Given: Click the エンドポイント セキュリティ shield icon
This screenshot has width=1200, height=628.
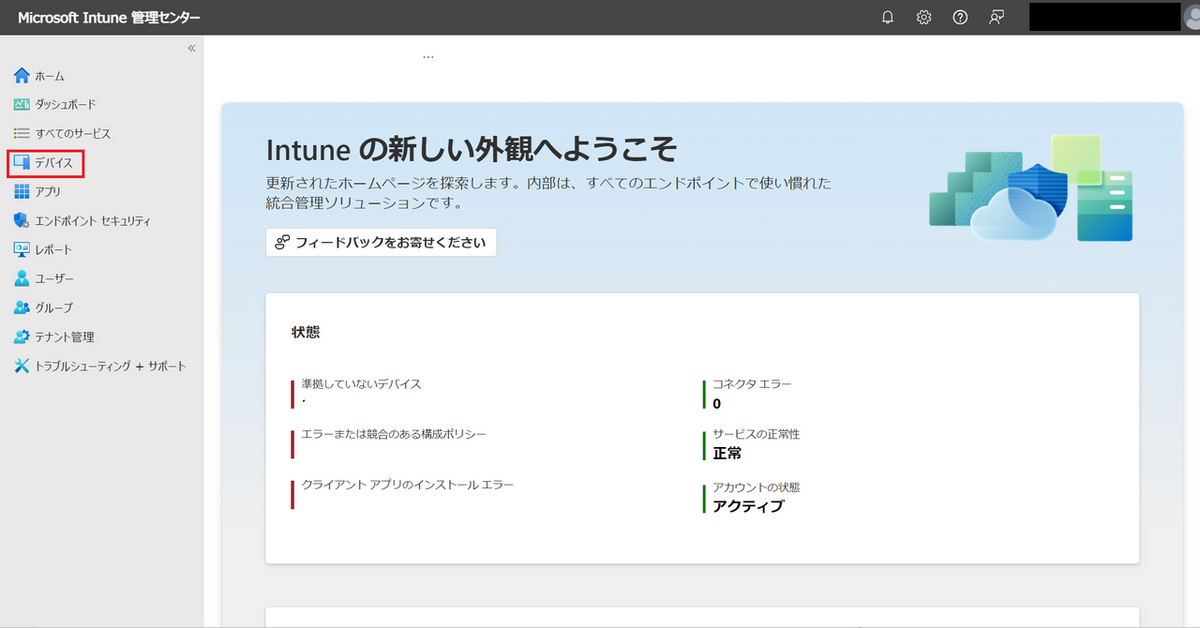Looking at the screenshot, I should coord(22,220).
